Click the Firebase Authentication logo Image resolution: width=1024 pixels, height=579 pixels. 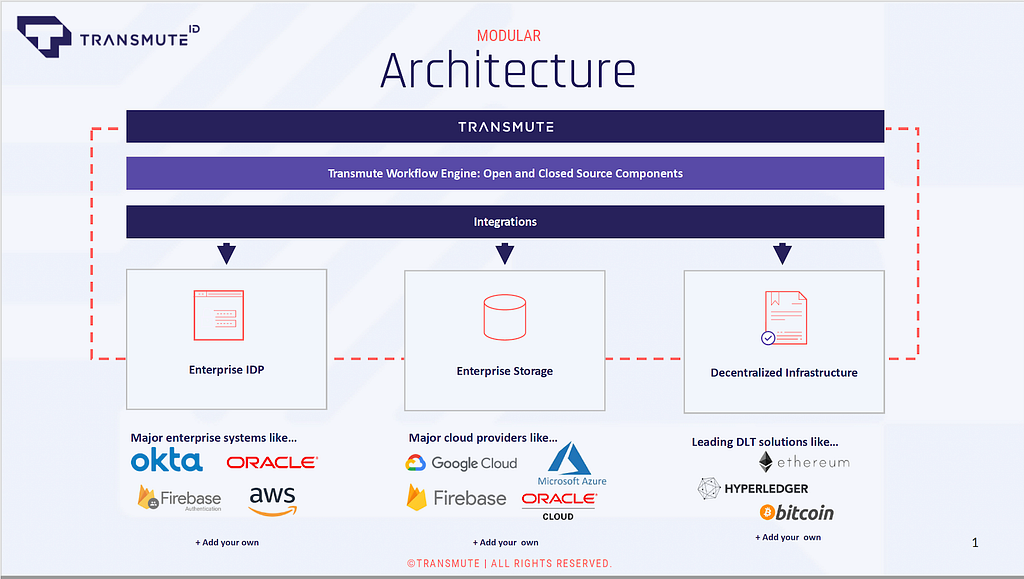pos(180,498)
